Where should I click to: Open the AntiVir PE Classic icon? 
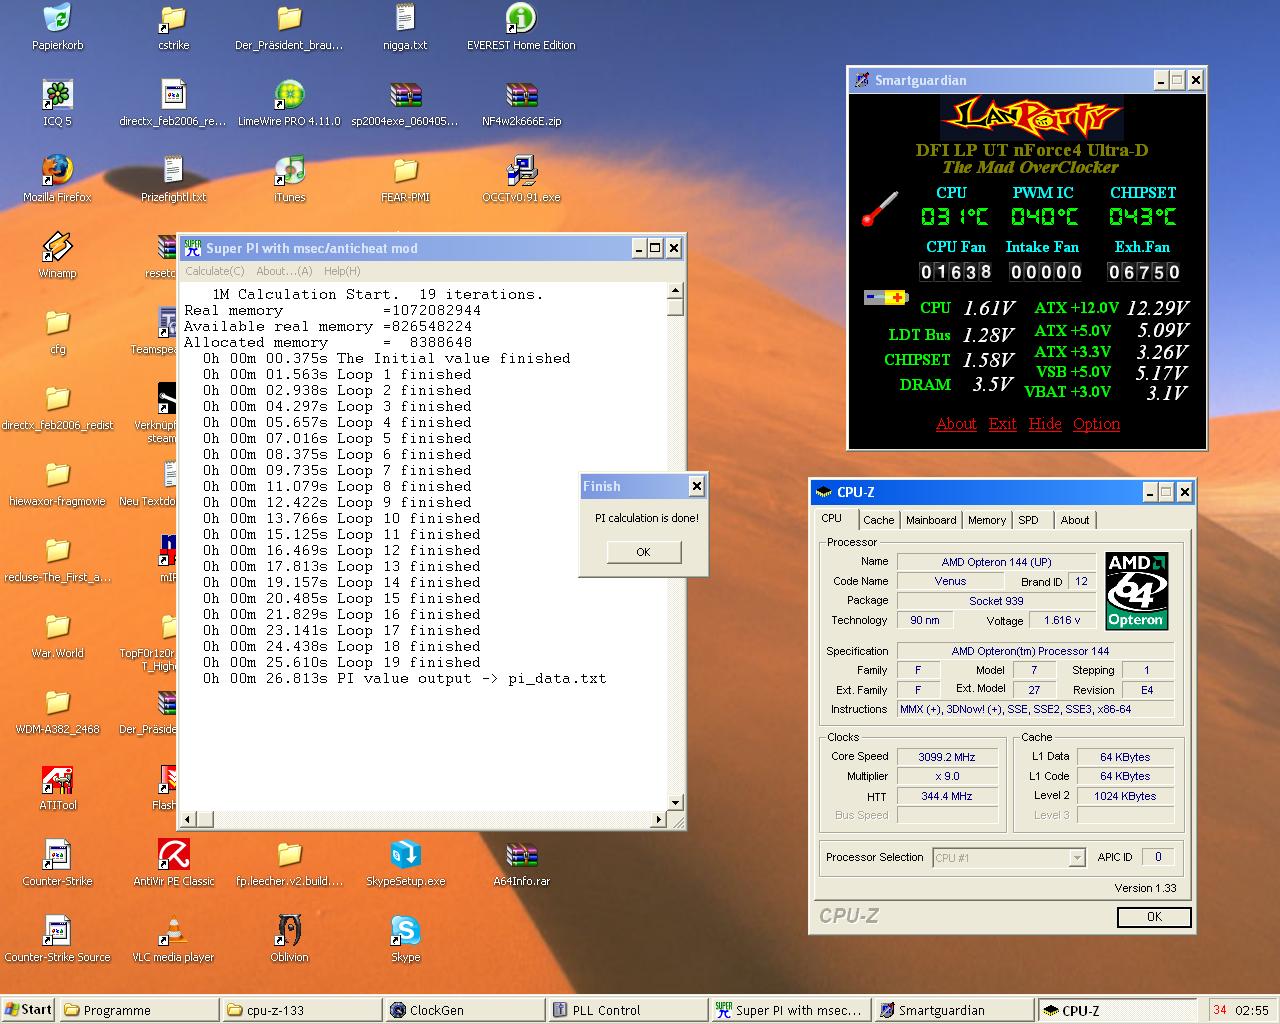[x=173, y=855]
